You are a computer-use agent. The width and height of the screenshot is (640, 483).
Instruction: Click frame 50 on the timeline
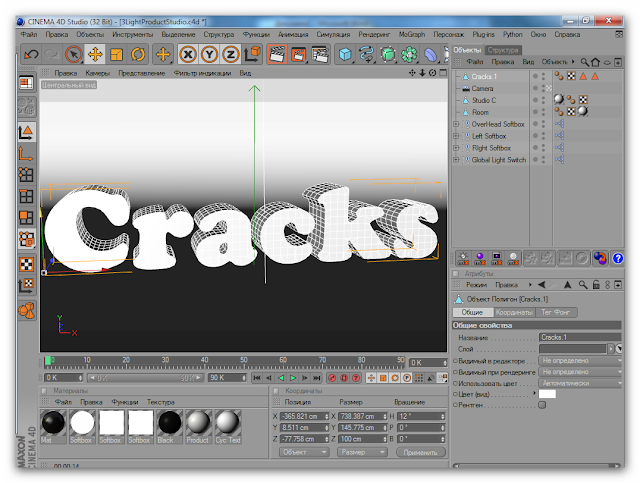click(244, 361)
